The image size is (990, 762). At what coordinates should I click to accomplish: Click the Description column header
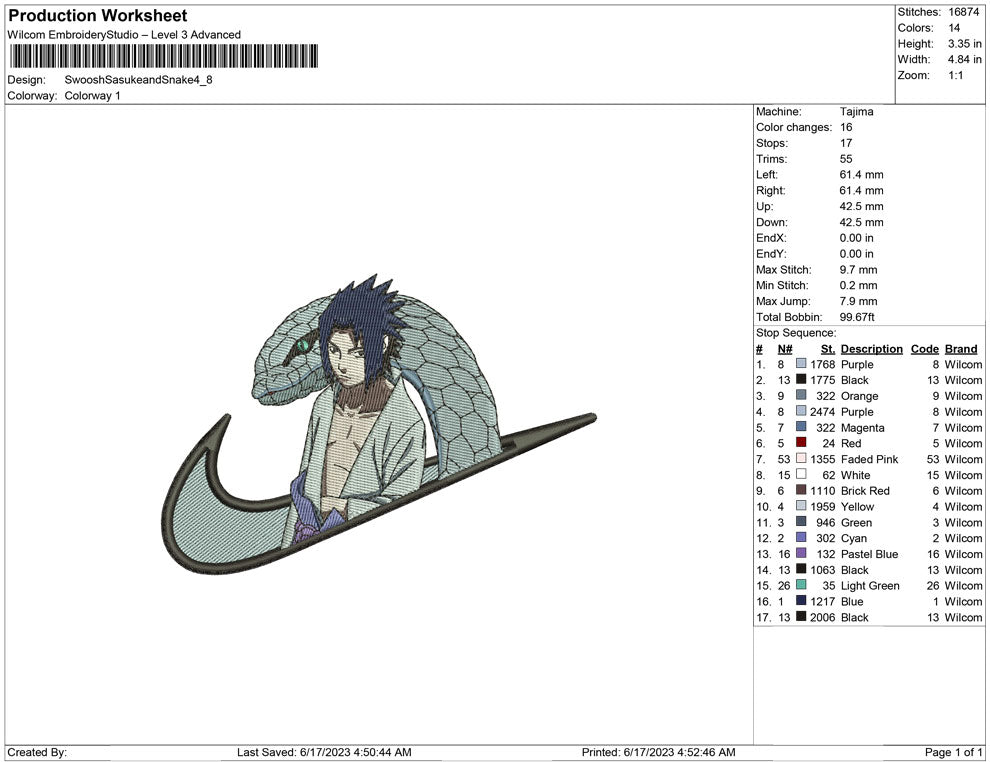871,349
